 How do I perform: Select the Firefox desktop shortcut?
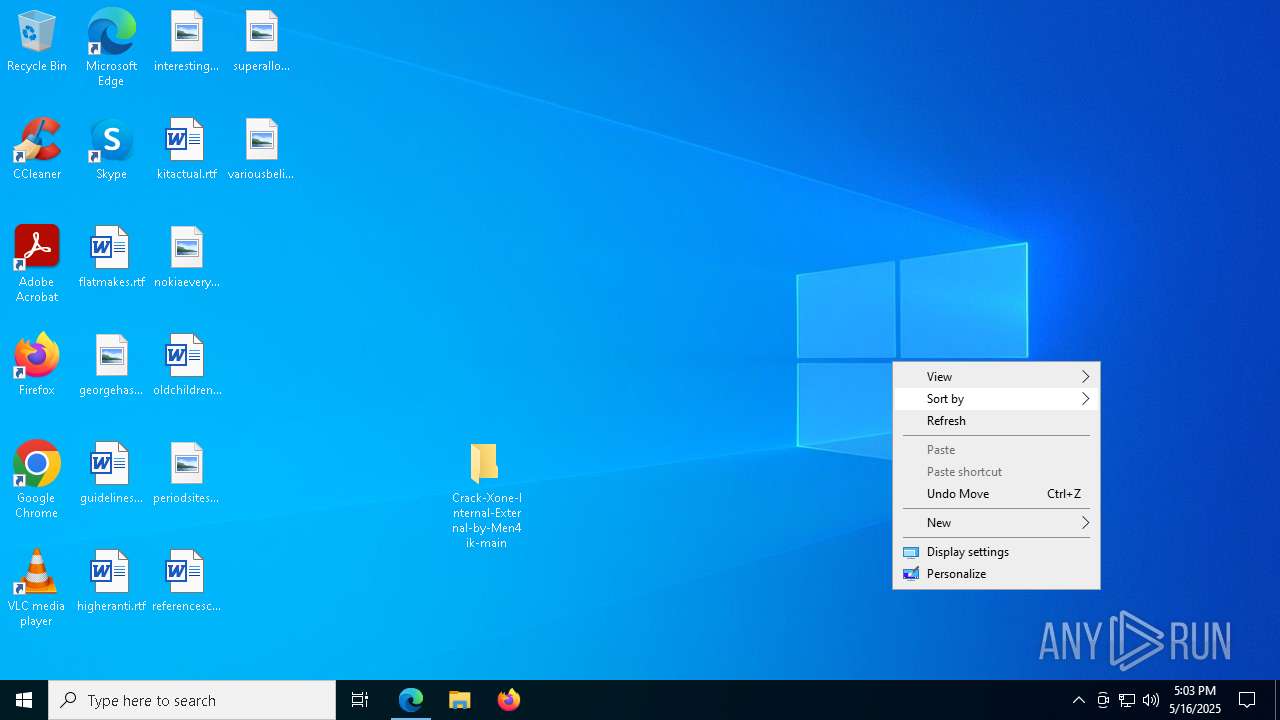point(37,366)
